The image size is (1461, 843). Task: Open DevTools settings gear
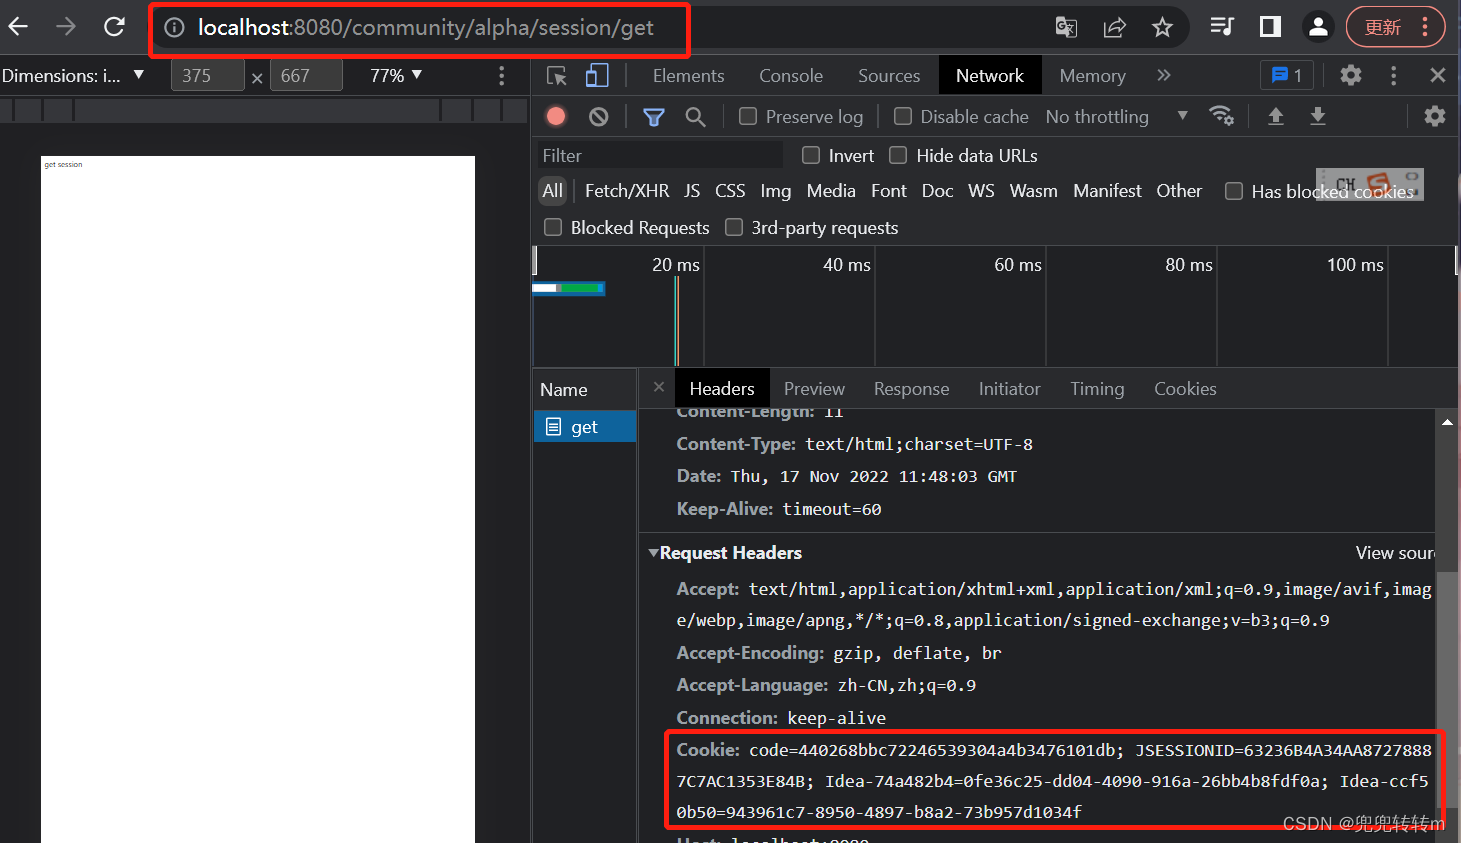(x=1350, y=76)
